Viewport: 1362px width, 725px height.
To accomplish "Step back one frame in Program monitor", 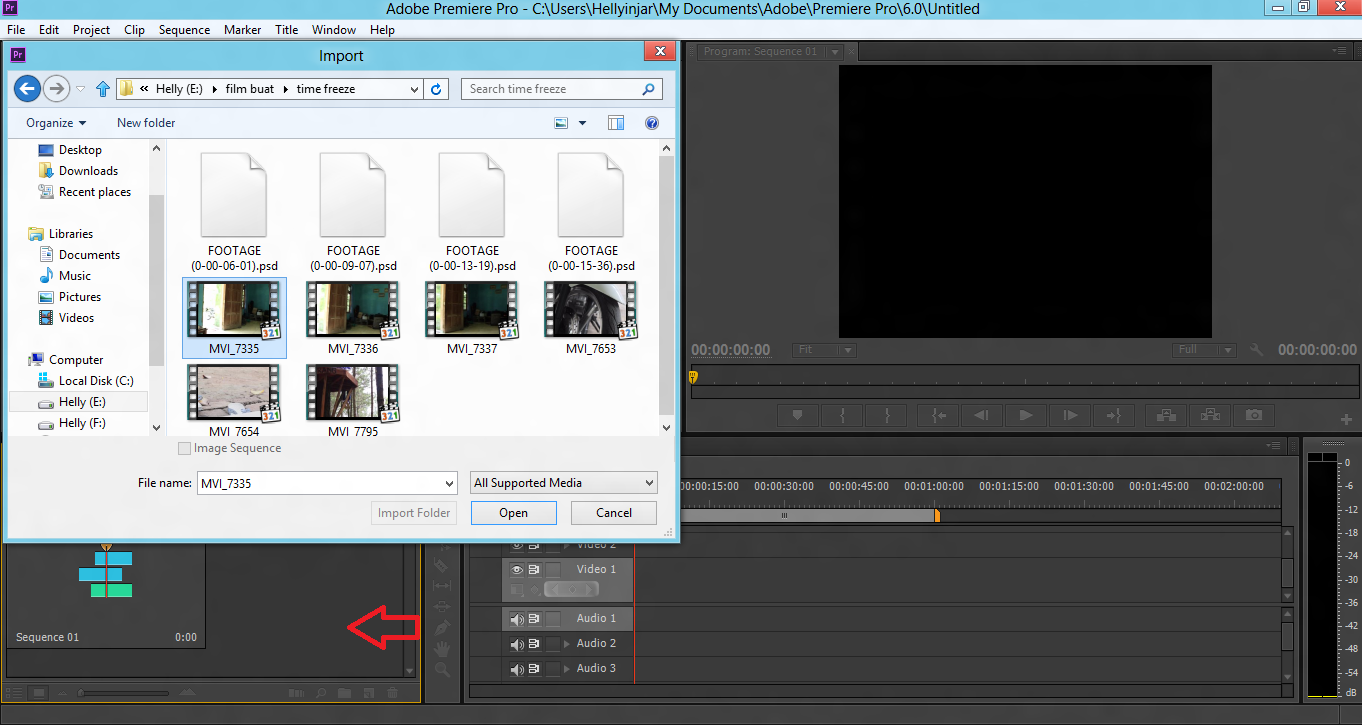I will click(982, 415).
